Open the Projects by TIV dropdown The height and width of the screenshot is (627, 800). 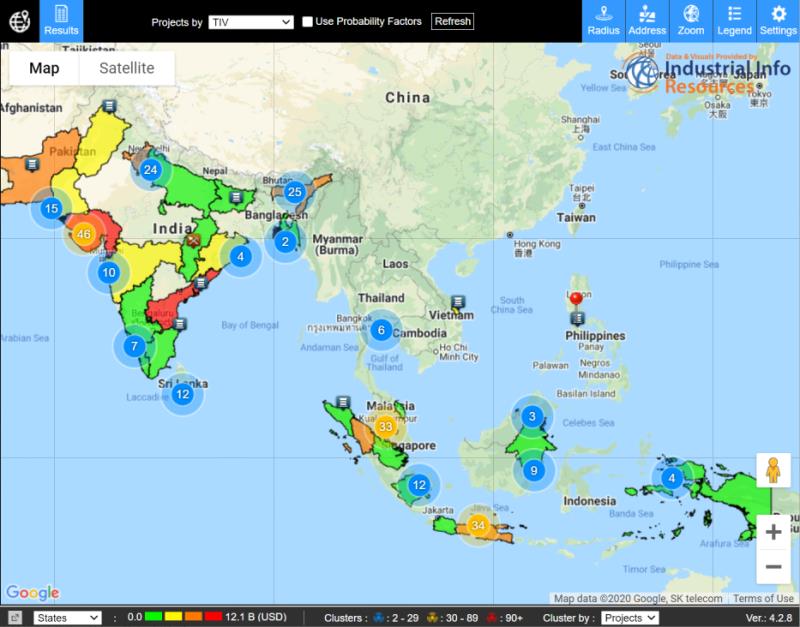pyautogui.click(x=250, y=22)
